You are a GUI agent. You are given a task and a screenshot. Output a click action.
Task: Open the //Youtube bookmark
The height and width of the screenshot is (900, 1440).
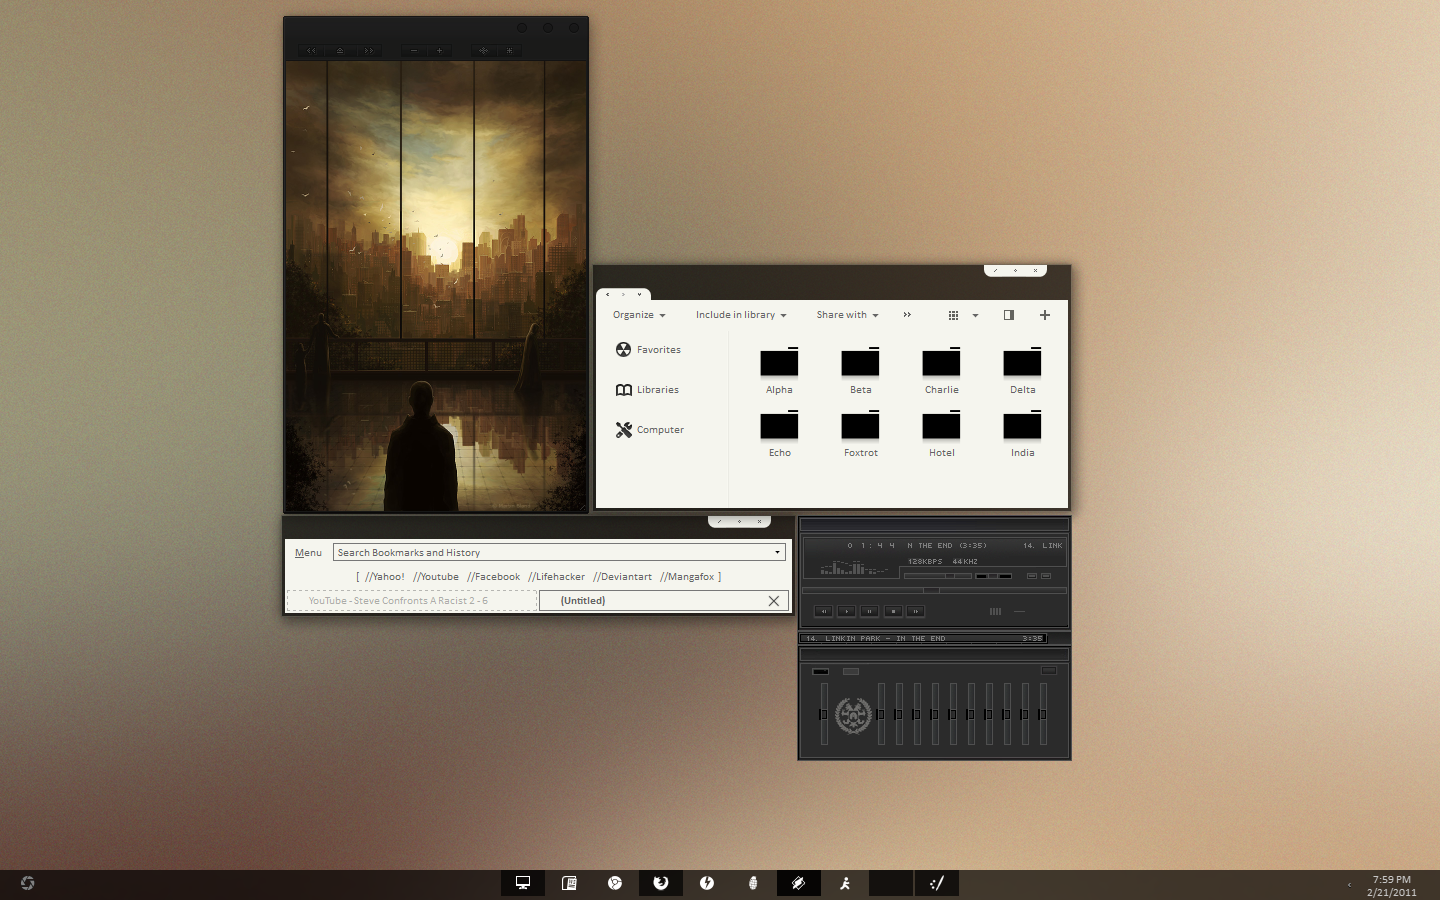[436, 577]
